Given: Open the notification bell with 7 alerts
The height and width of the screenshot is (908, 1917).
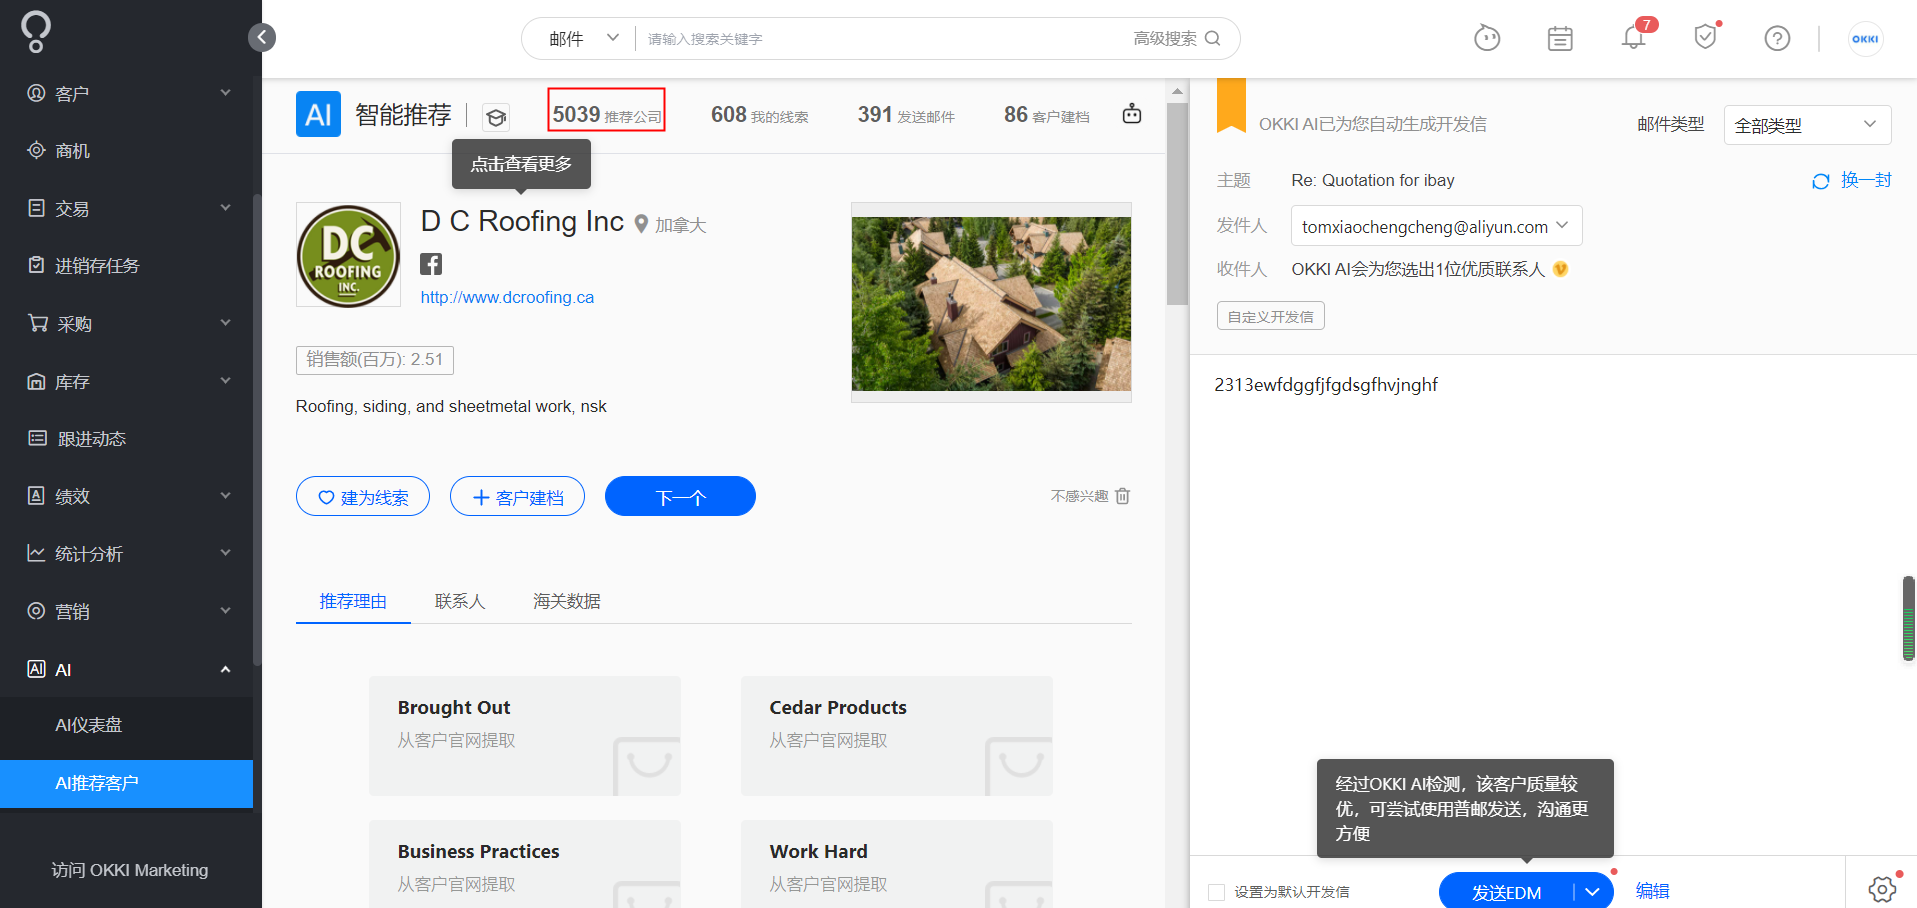Looking at the screenshot, I should pyautogui.click(x=1632, y=37).
